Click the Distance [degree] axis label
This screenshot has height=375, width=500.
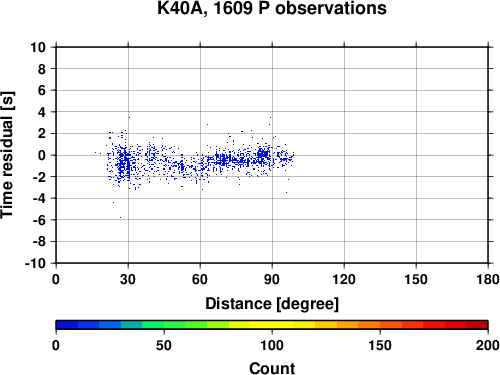point(272,304)
